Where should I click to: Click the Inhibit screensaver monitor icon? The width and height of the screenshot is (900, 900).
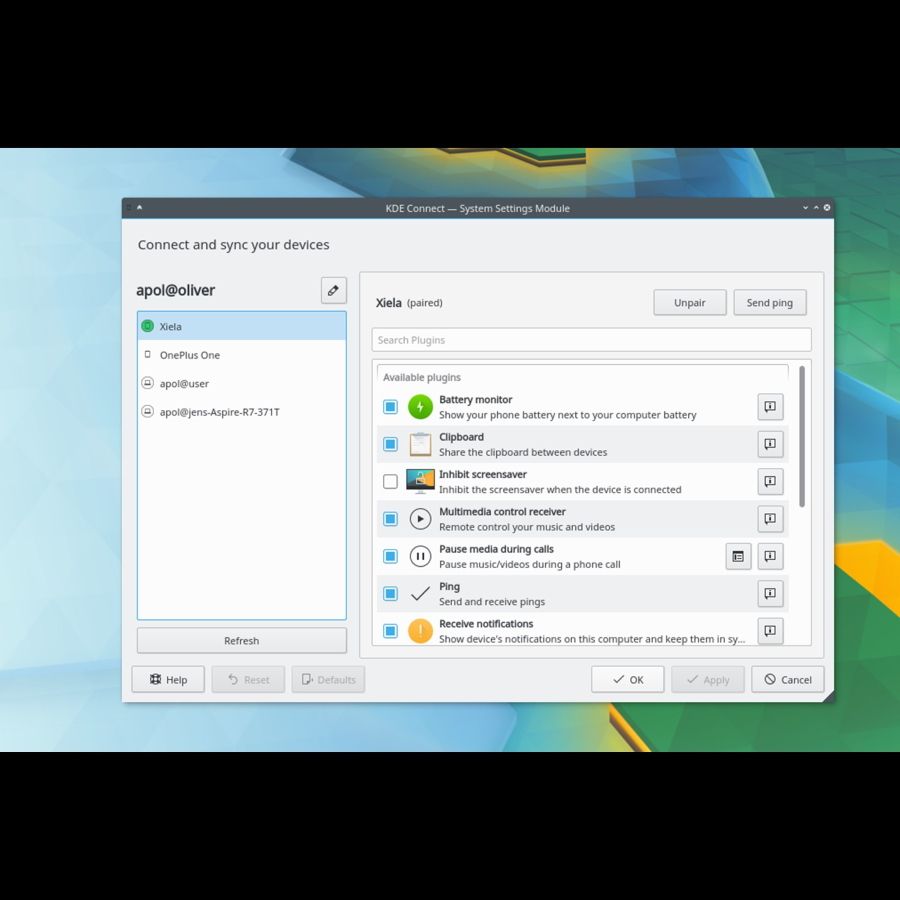(x=420, y=482)
